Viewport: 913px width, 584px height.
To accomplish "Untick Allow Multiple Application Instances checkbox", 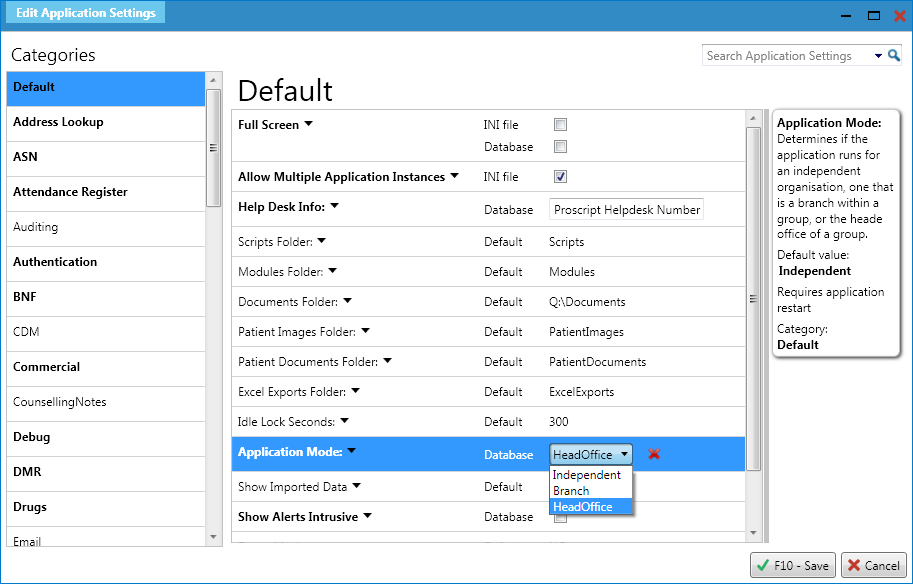I will [560, 176].
